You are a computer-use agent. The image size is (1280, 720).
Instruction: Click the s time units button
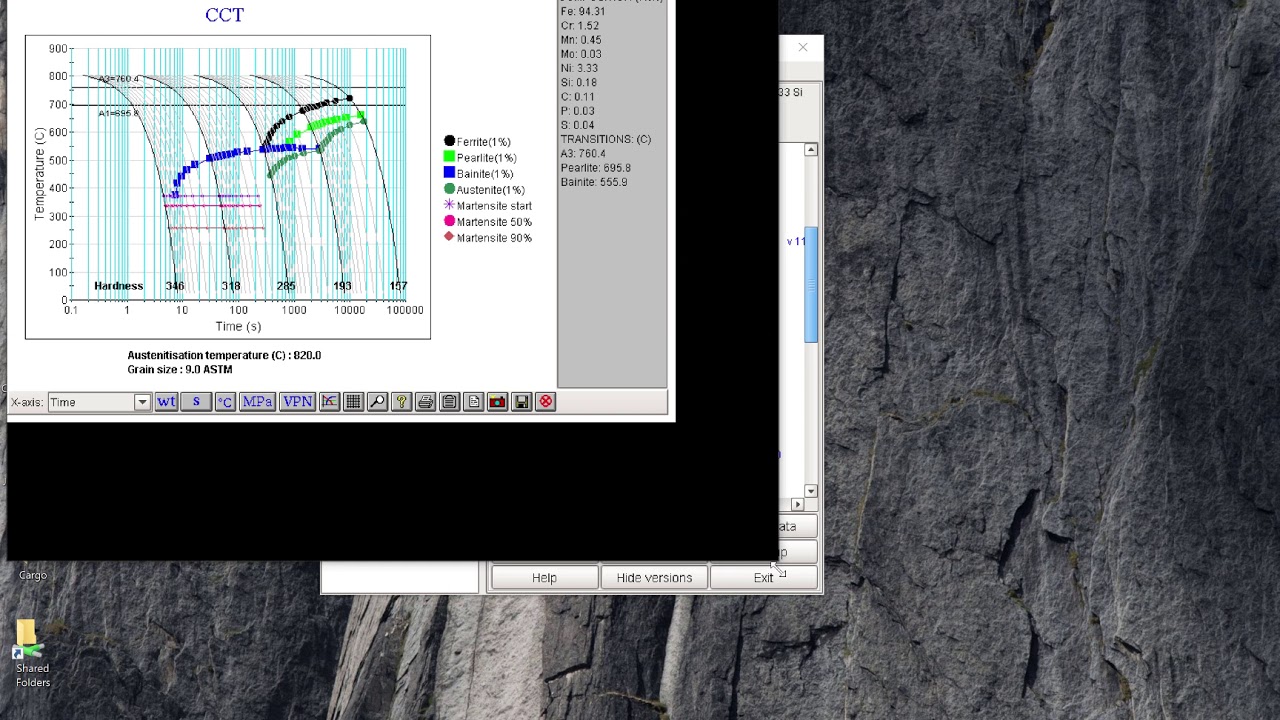(196, 402)
